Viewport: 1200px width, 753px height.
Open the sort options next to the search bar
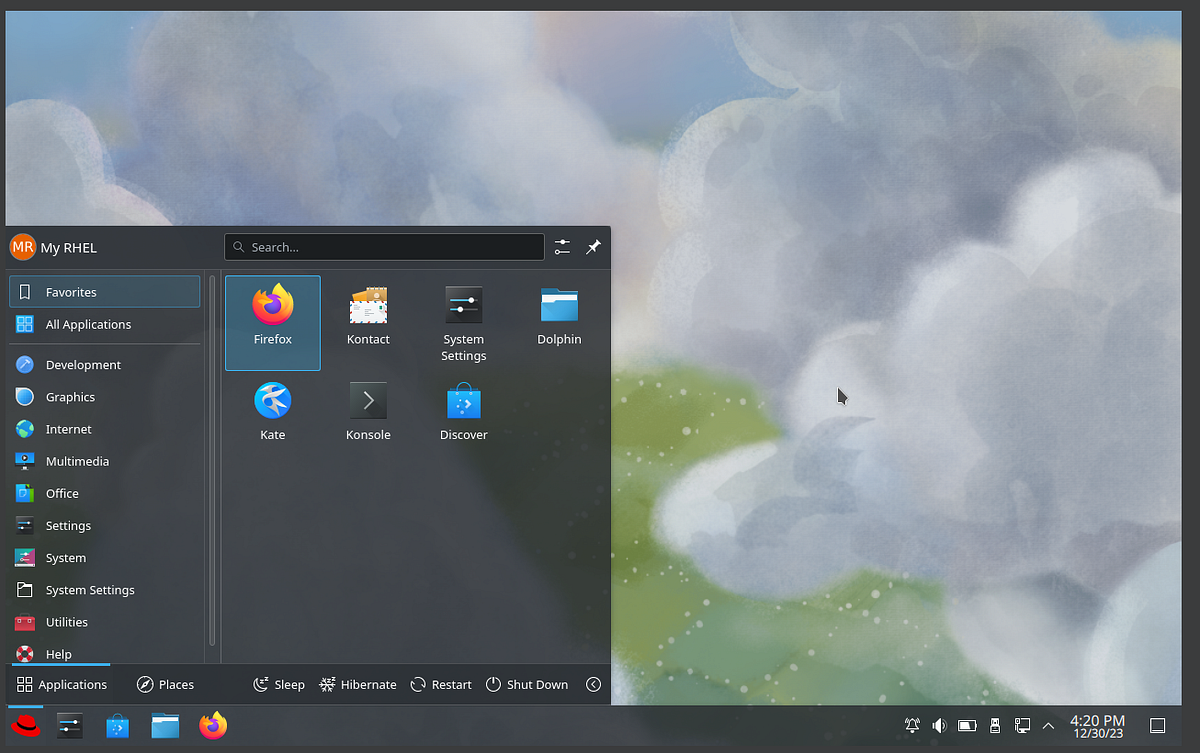pyautogui.click(x=561, y=247)
